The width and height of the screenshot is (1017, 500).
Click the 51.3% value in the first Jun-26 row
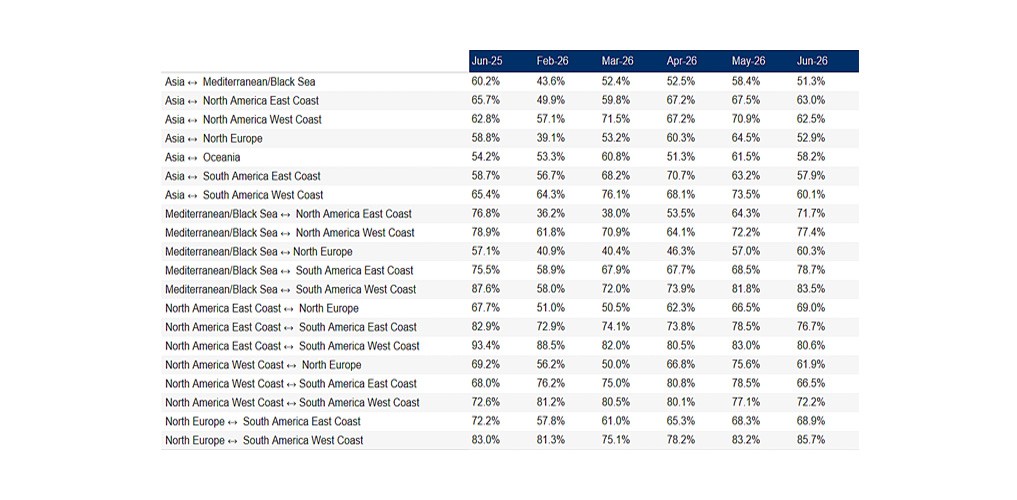(x=811, y=82)
